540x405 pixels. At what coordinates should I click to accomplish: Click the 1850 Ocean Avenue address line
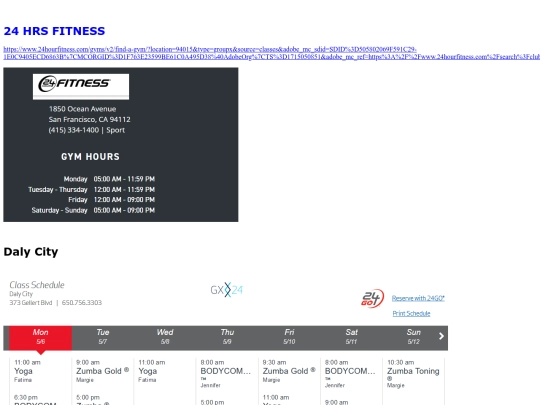point(82,109)
